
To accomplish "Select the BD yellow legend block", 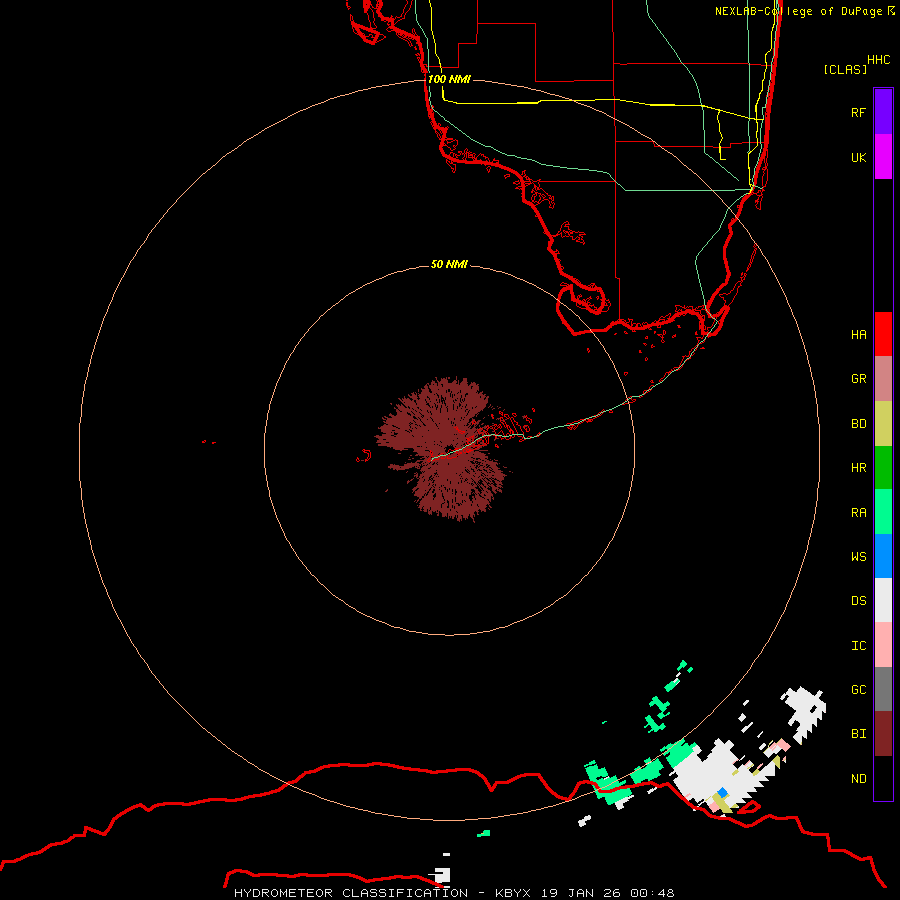I will [883, 424].
